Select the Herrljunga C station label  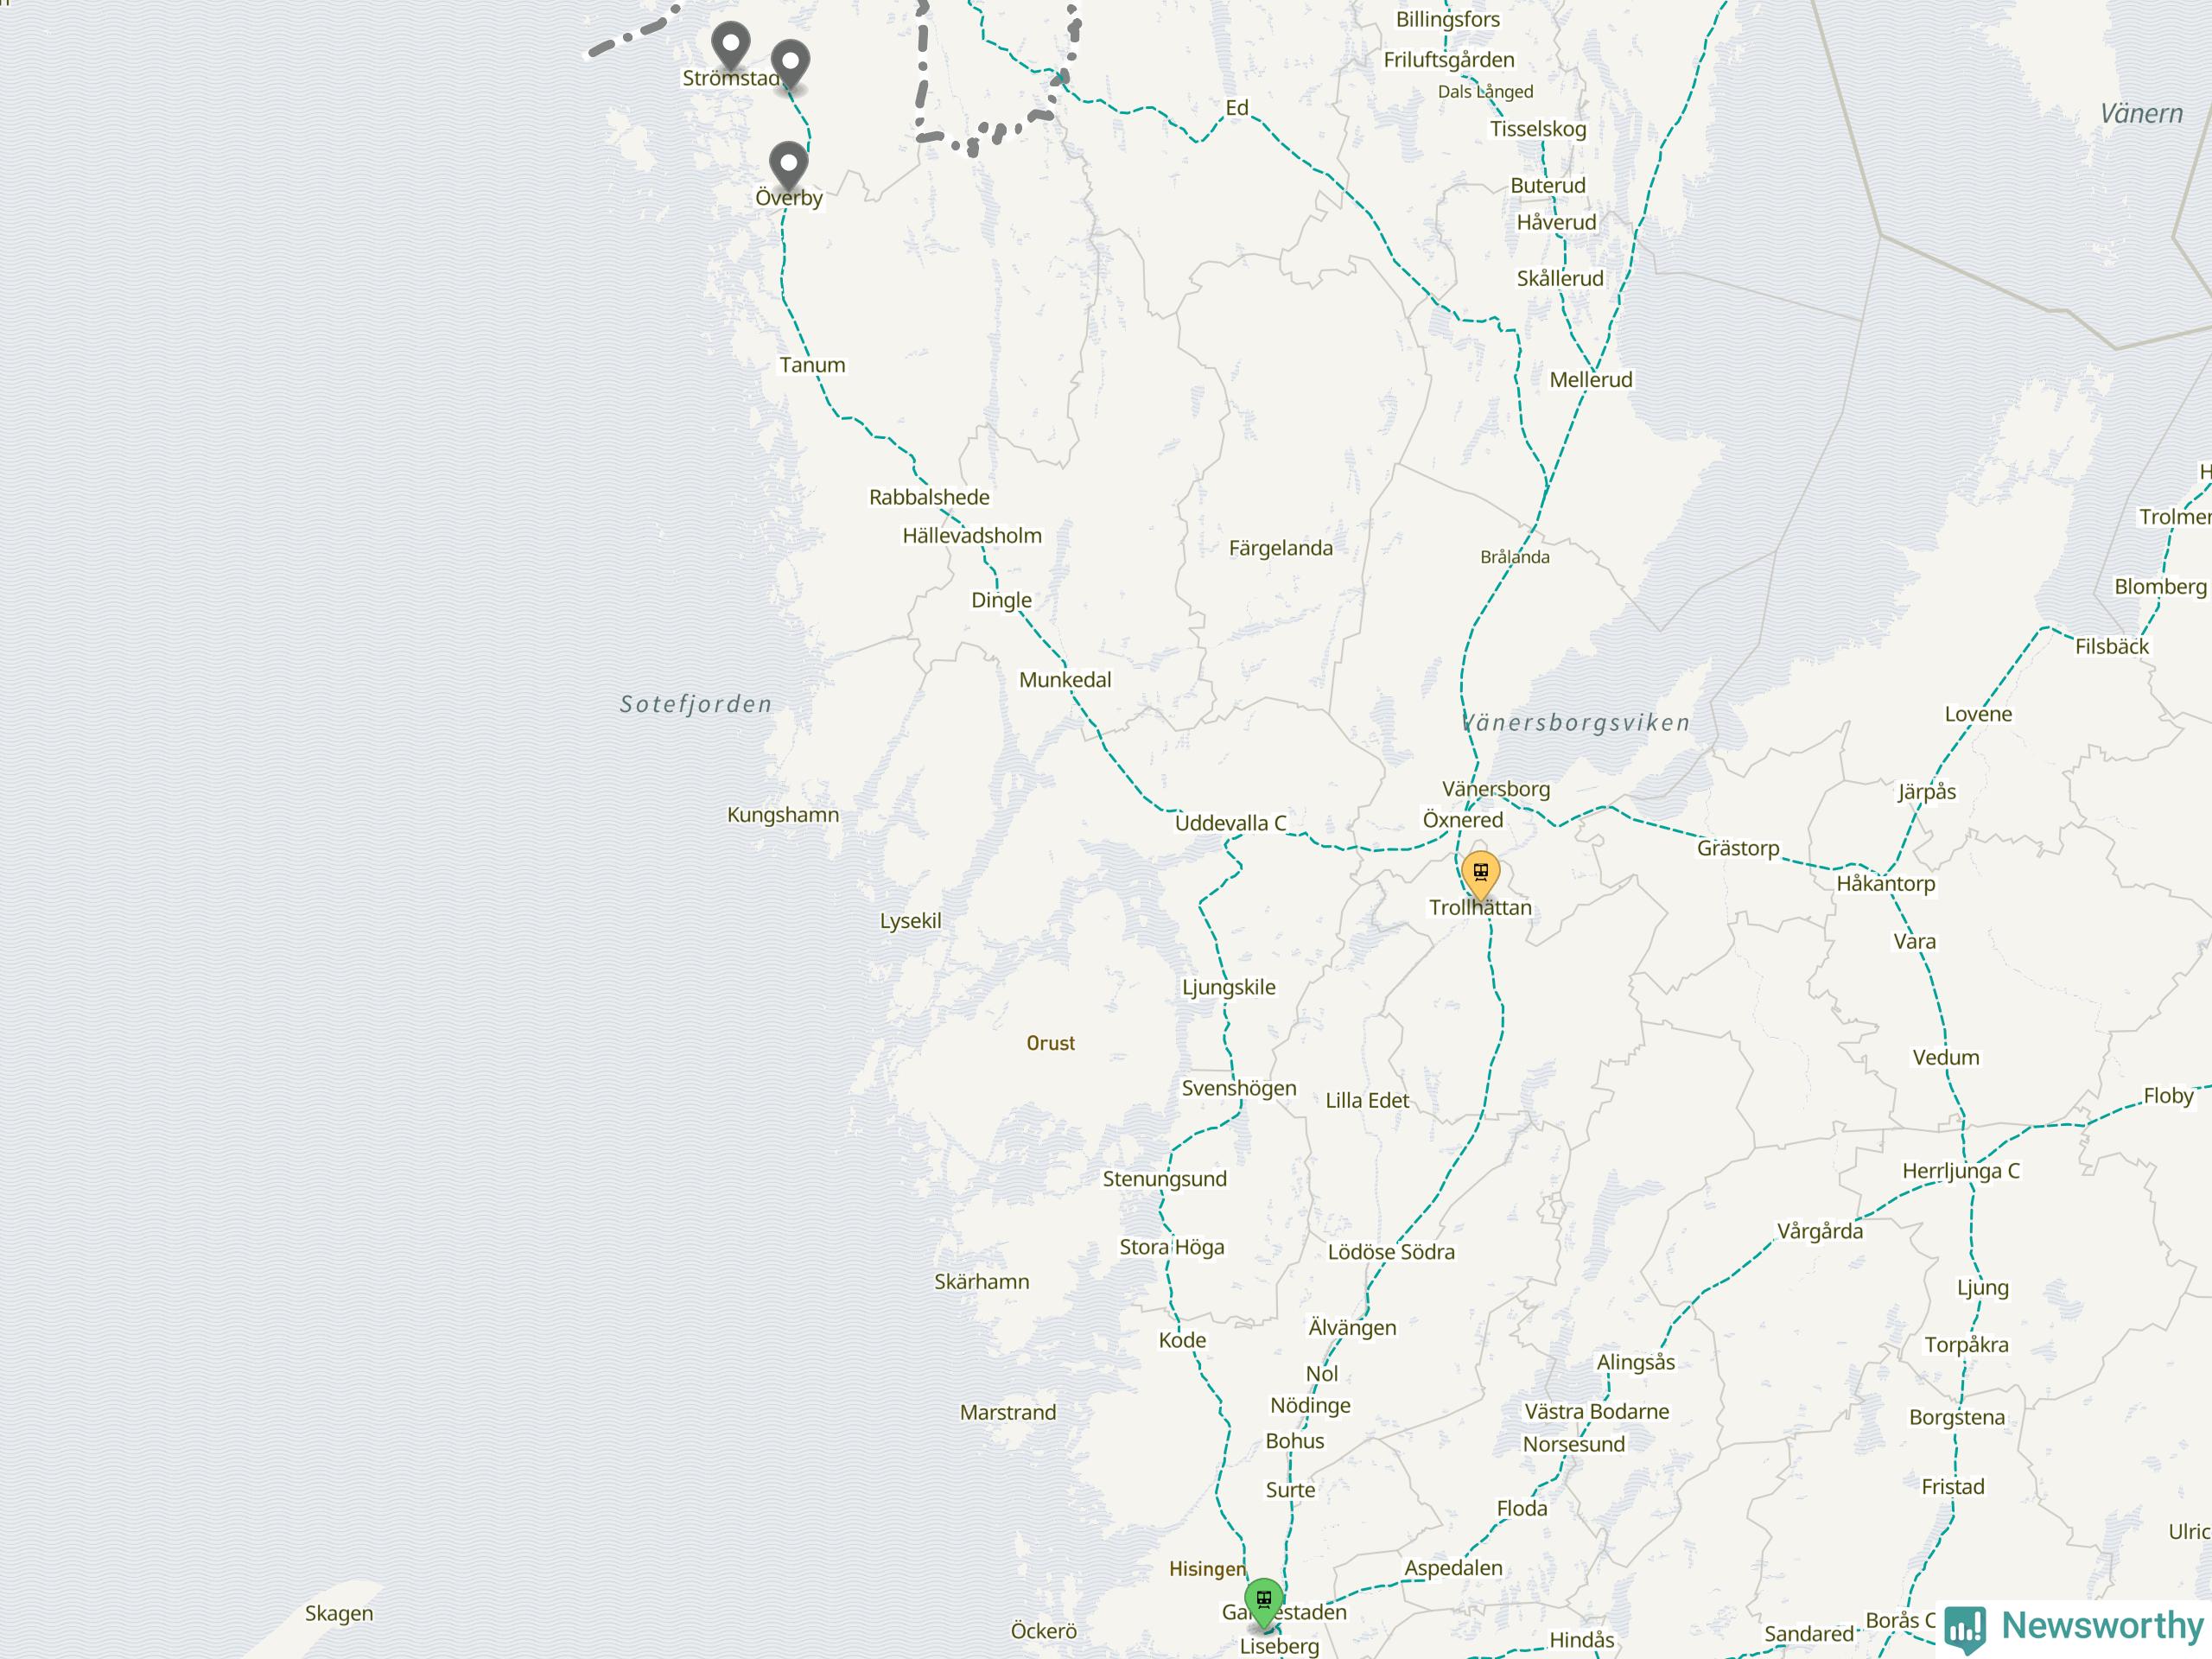point(1961,1171)
